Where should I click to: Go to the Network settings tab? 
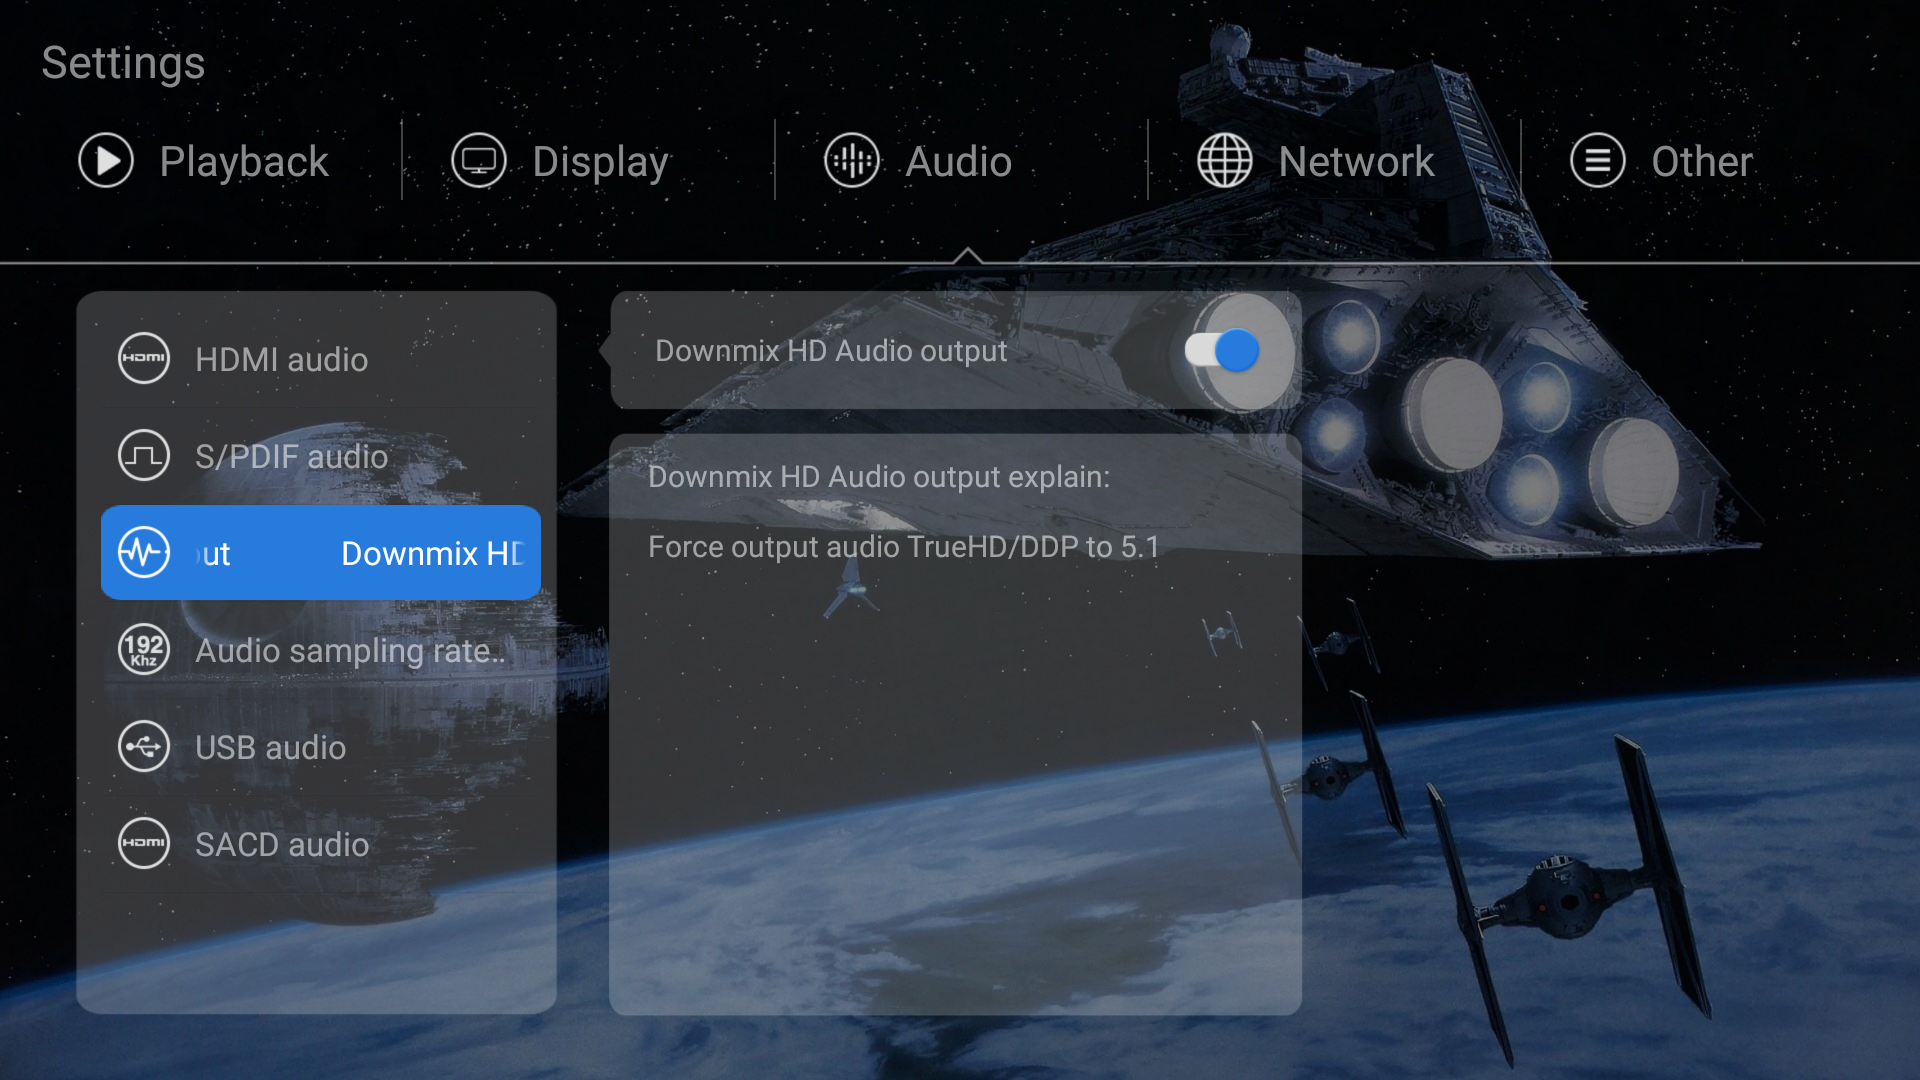1316,161
